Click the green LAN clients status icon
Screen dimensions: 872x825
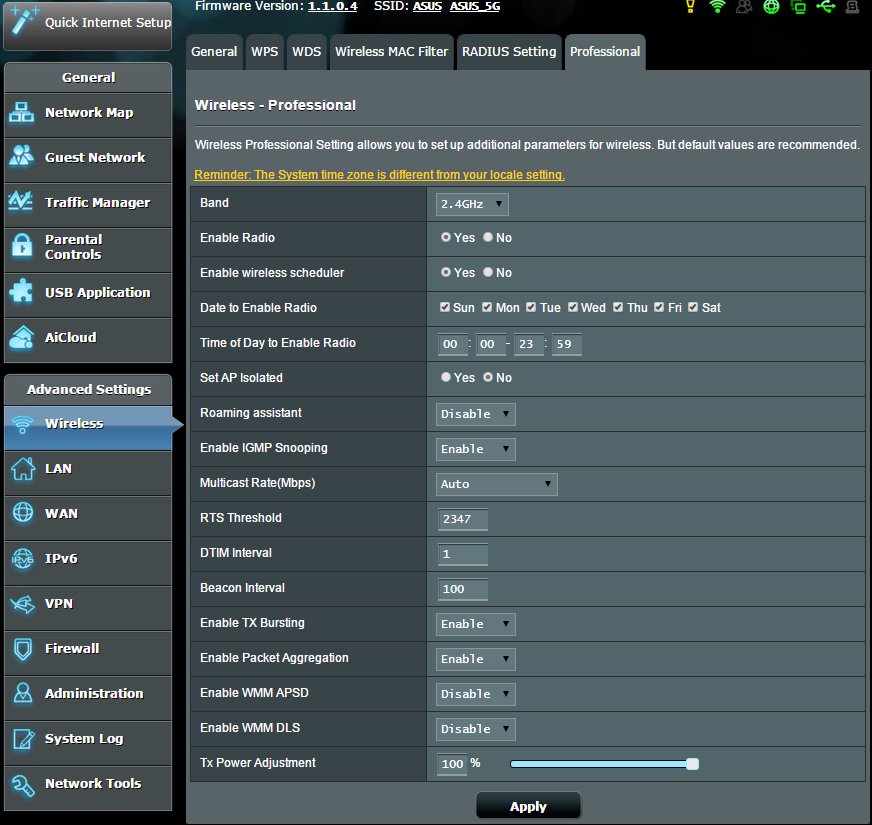point(798,7)
